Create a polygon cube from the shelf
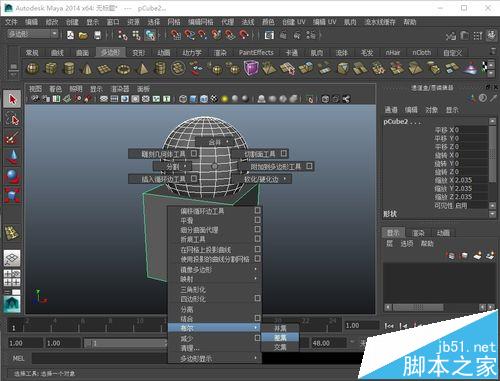Image resolution: width=500 pixels, height=381 pixels. [51, 68]
